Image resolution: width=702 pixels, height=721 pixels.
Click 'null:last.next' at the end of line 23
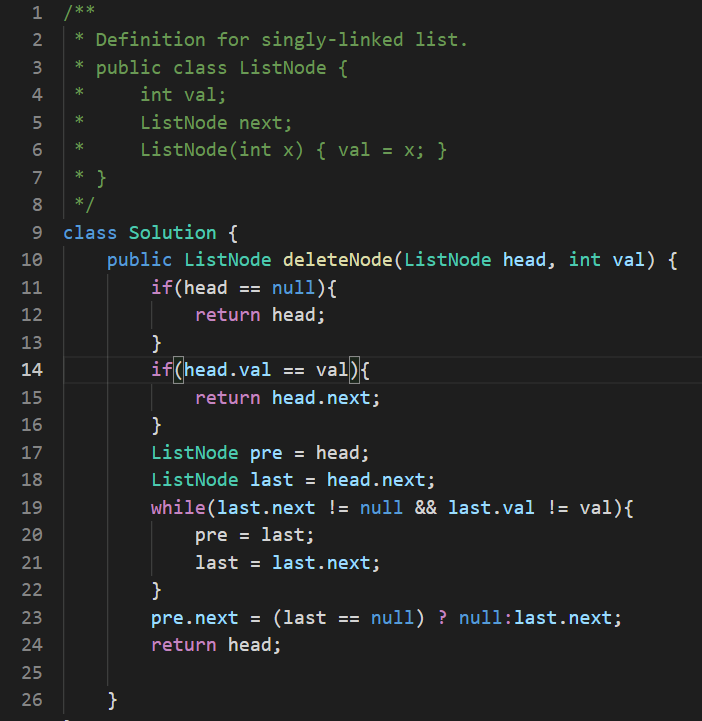point(535,618)
